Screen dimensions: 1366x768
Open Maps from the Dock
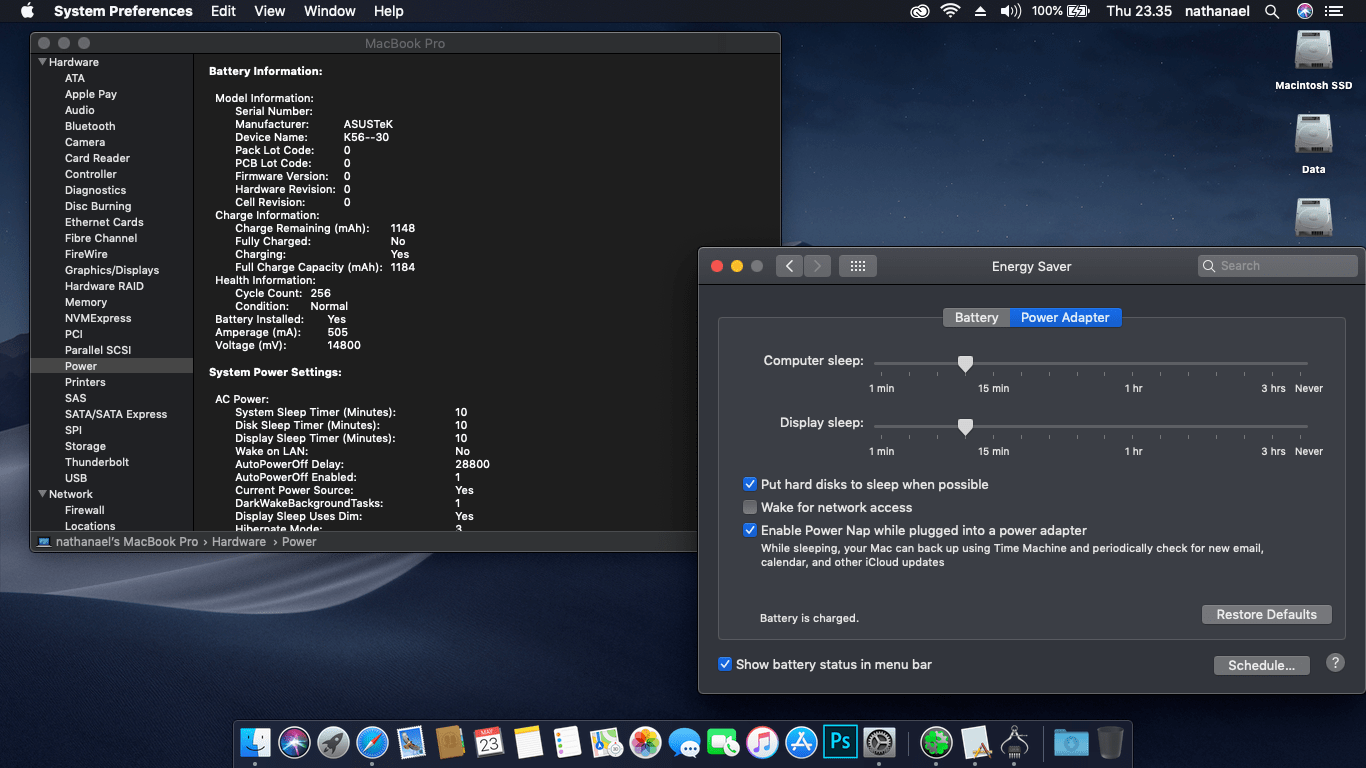coord(606,742)
